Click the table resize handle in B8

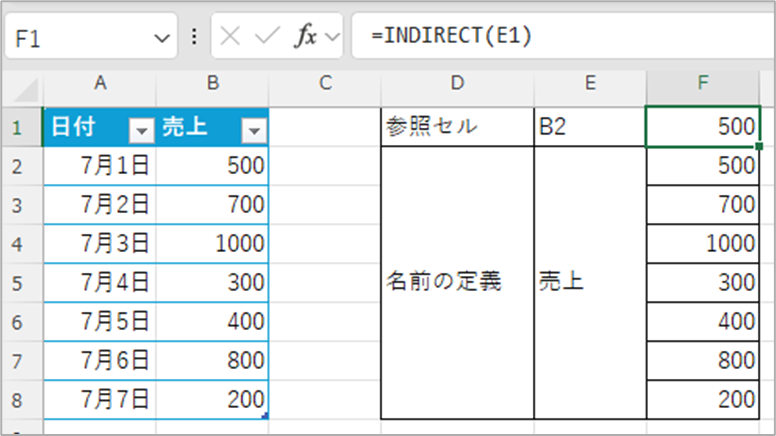coord(264,415)
